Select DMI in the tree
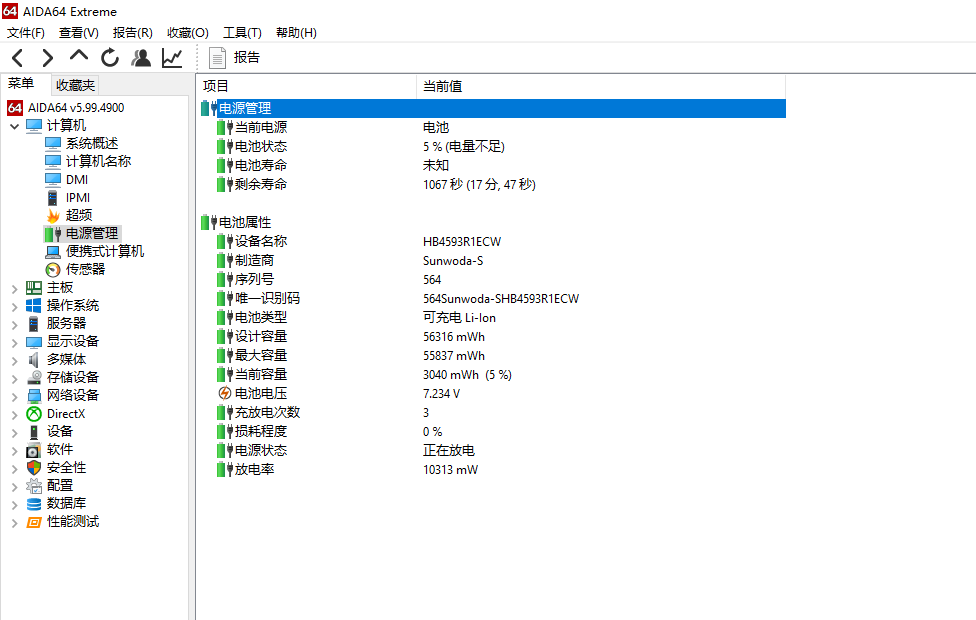Screen dimensions: 976x620 [77, 179]
